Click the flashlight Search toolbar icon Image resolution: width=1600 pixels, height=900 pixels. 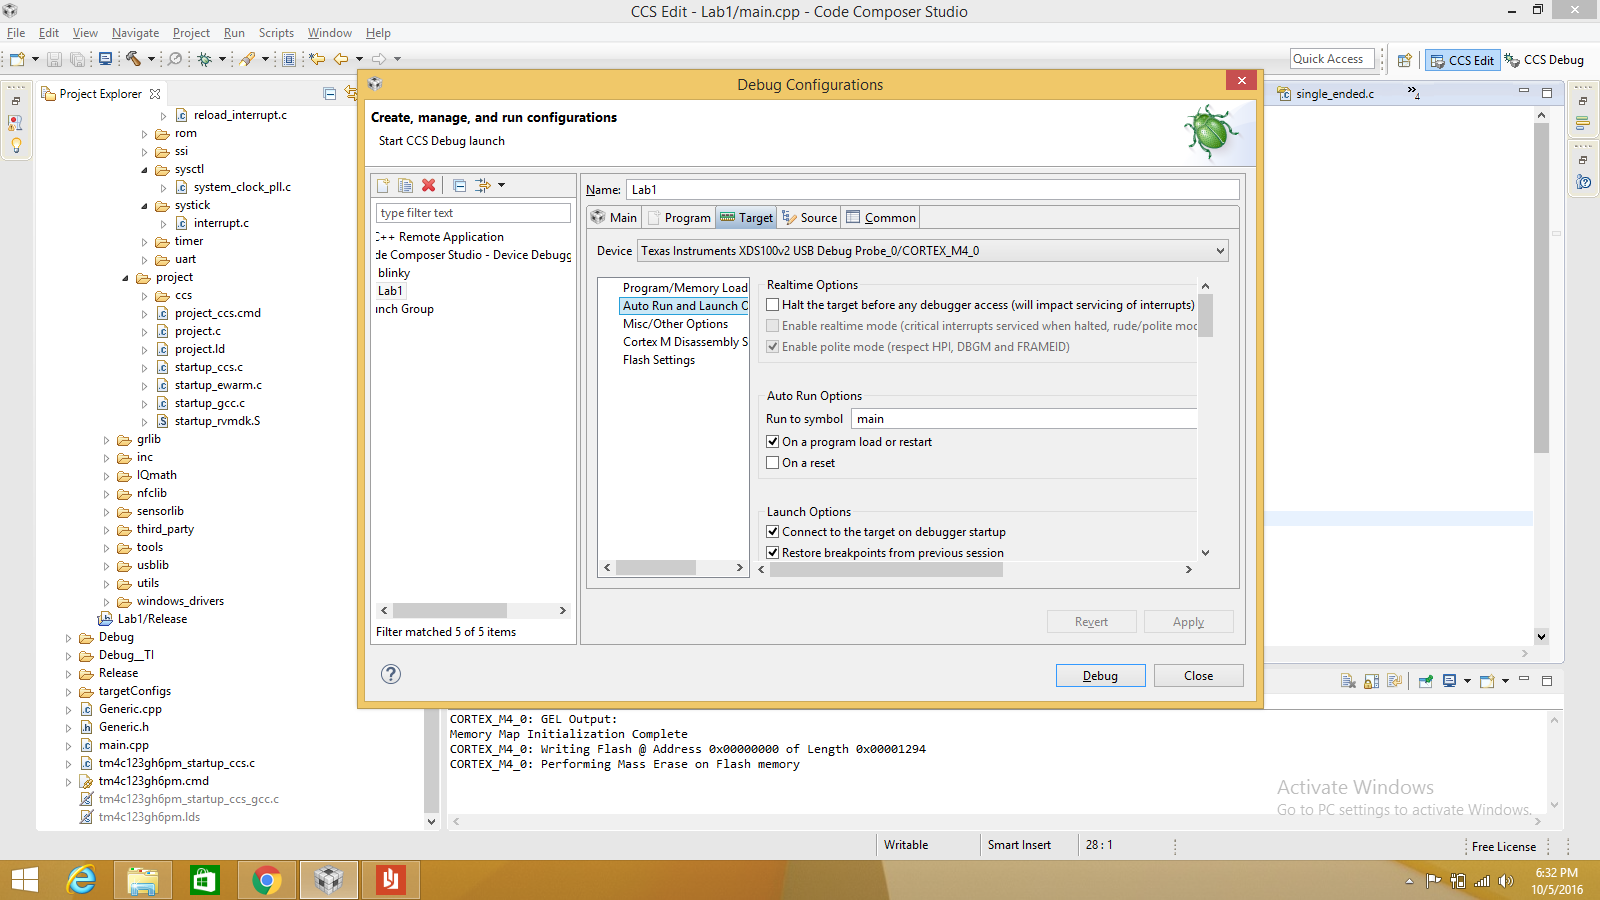(247, 59)
